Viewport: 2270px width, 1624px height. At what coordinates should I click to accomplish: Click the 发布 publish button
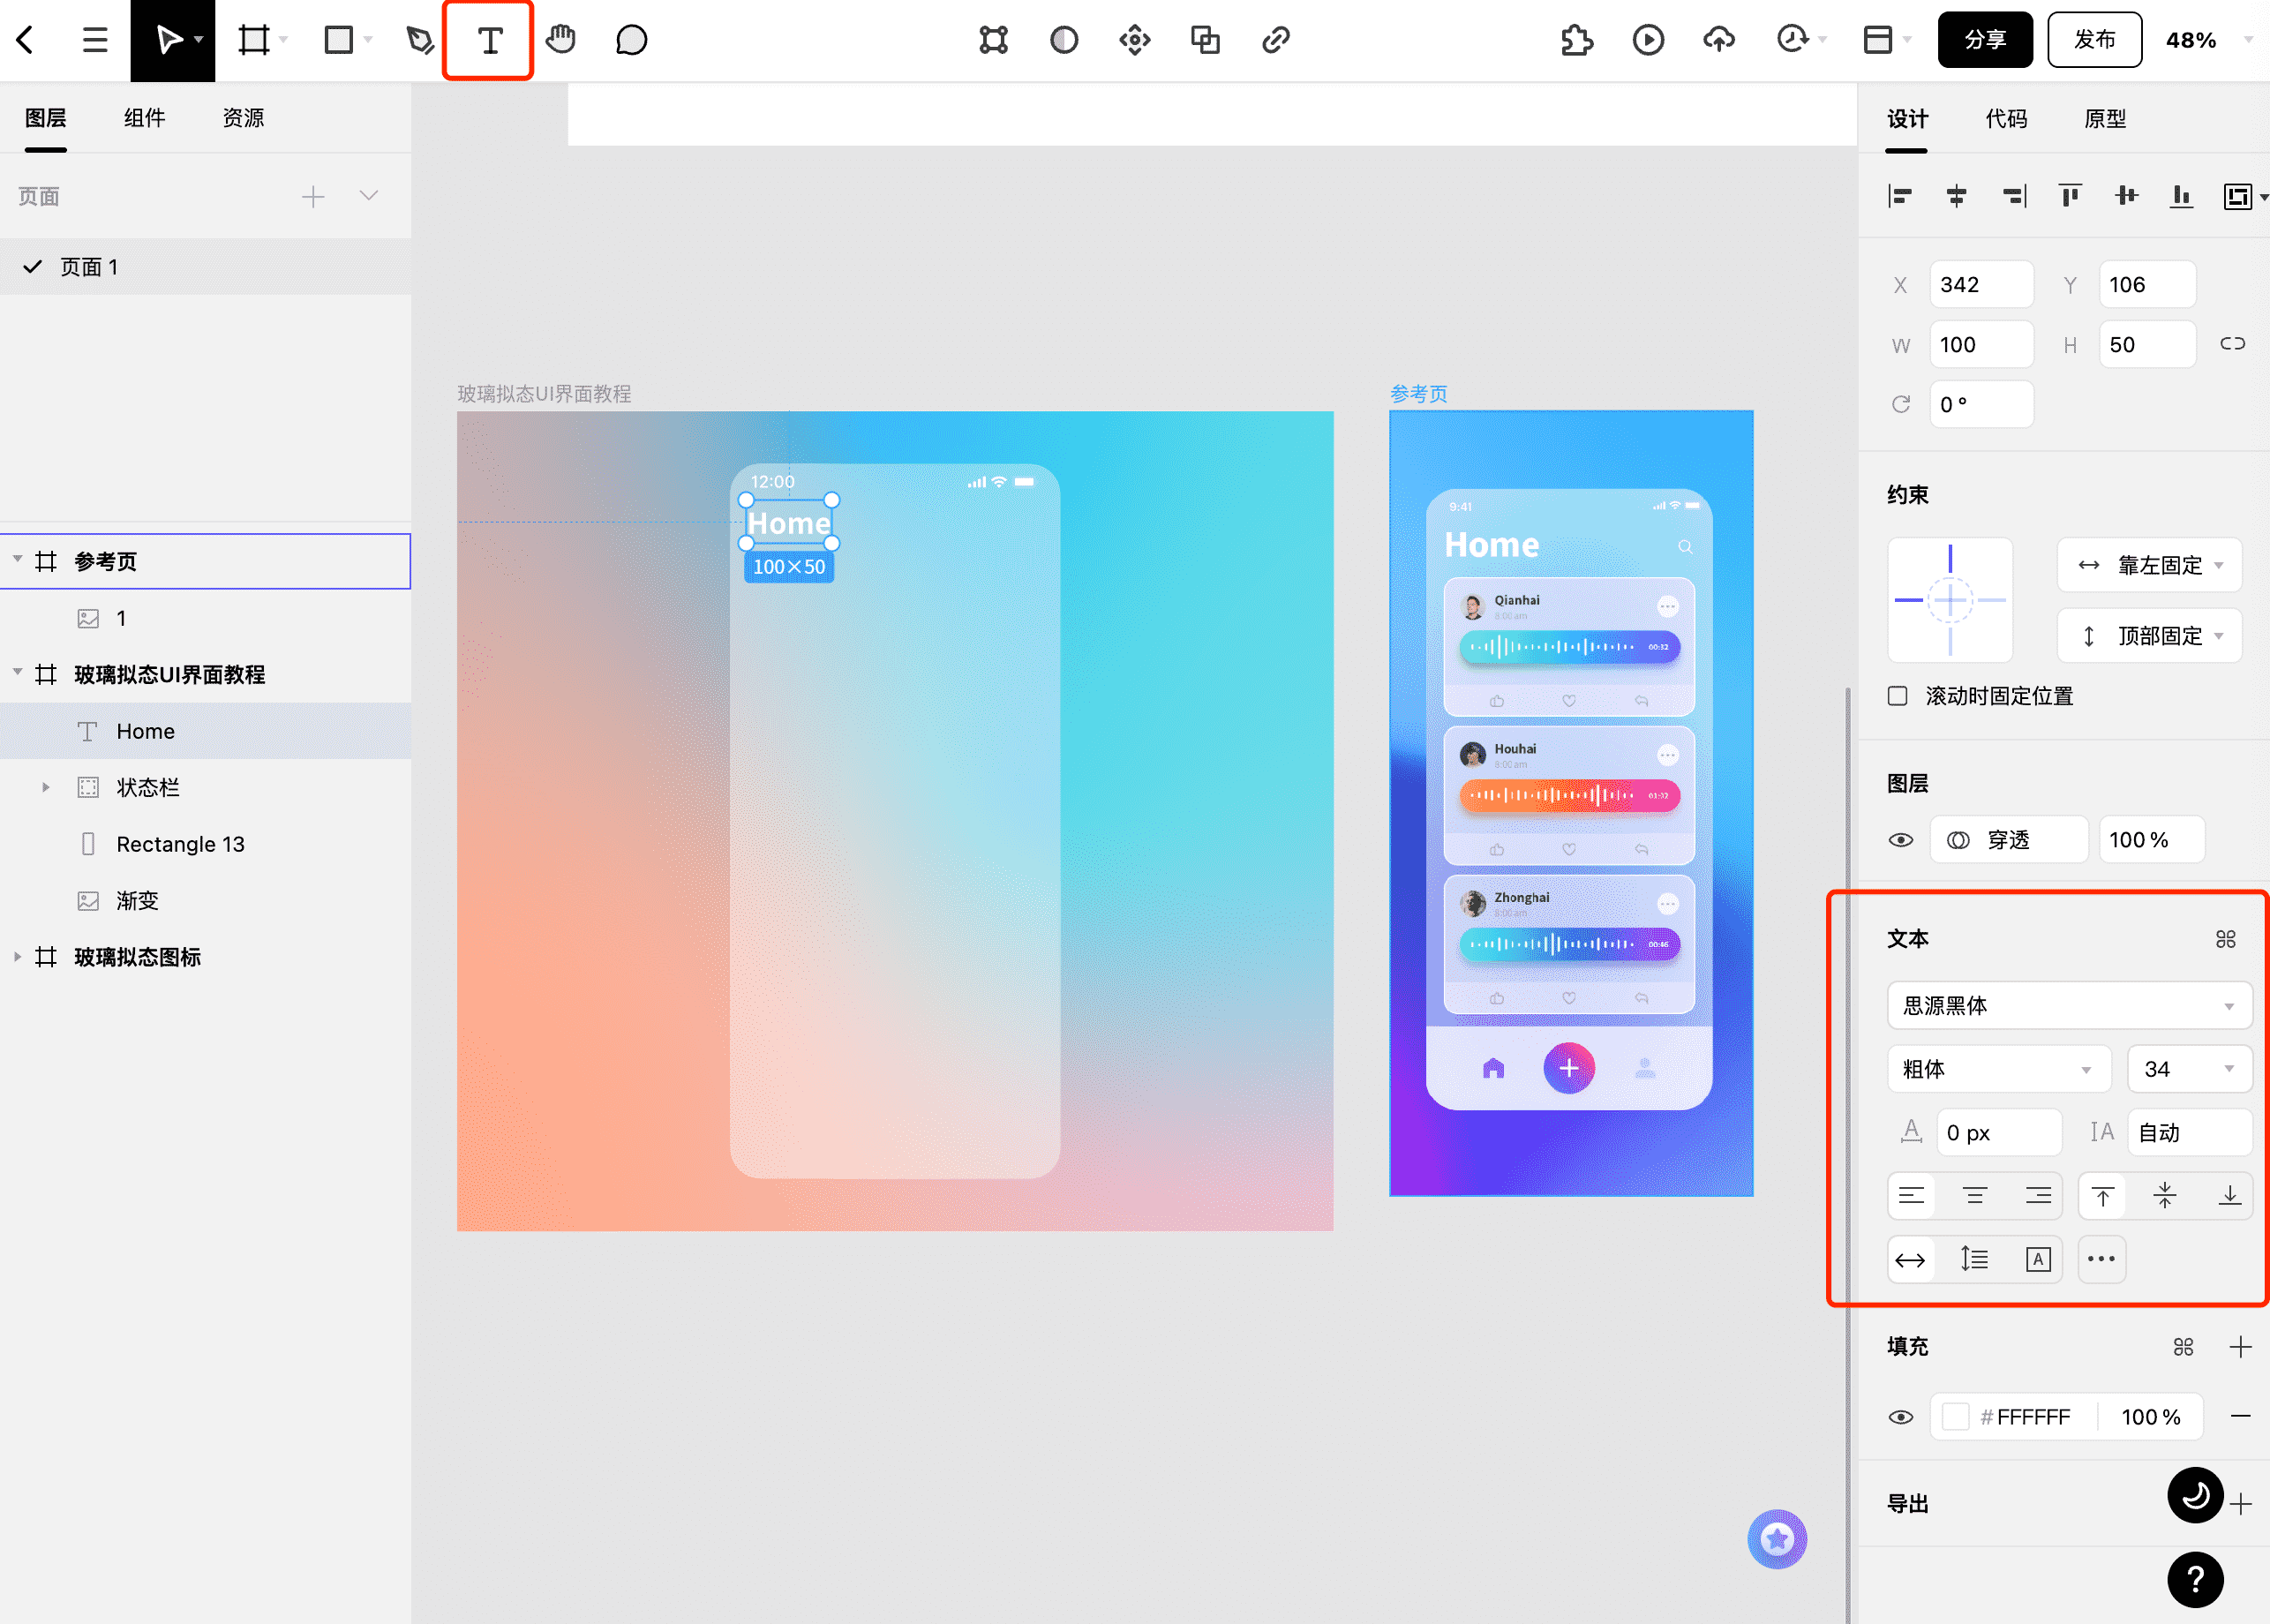(2094, 40)
